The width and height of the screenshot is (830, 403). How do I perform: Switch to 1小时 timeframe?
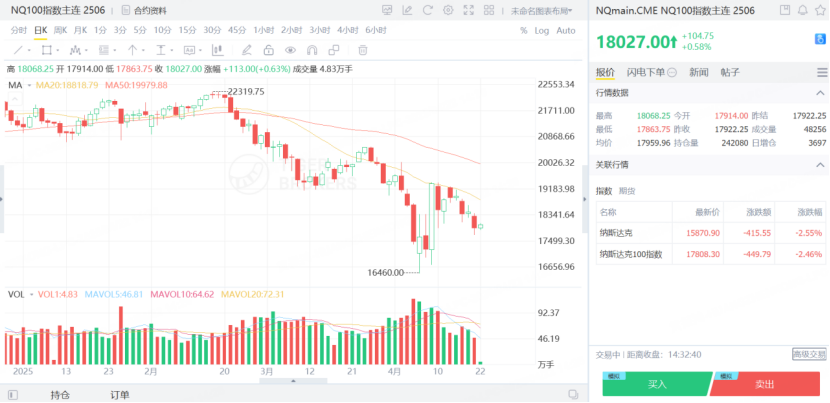pyautogui.click(x=264, y=30)
